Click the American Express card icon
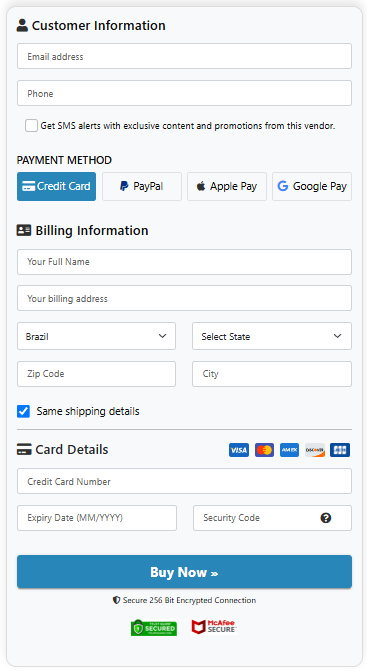367x672 pixels. [289, 450]
